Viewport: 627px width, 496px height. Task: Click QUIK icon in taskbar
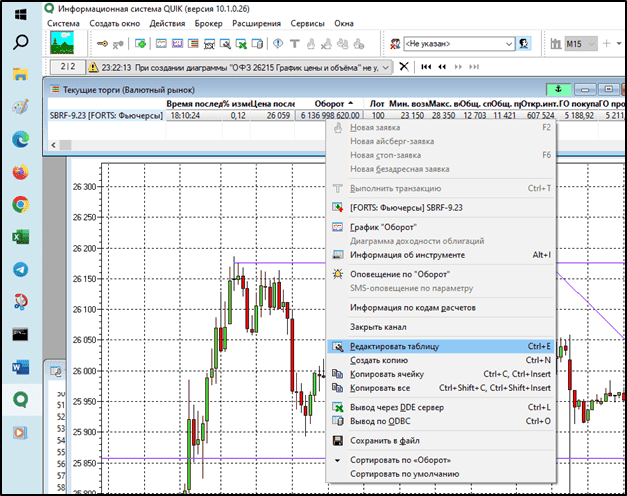click(20, 399)
